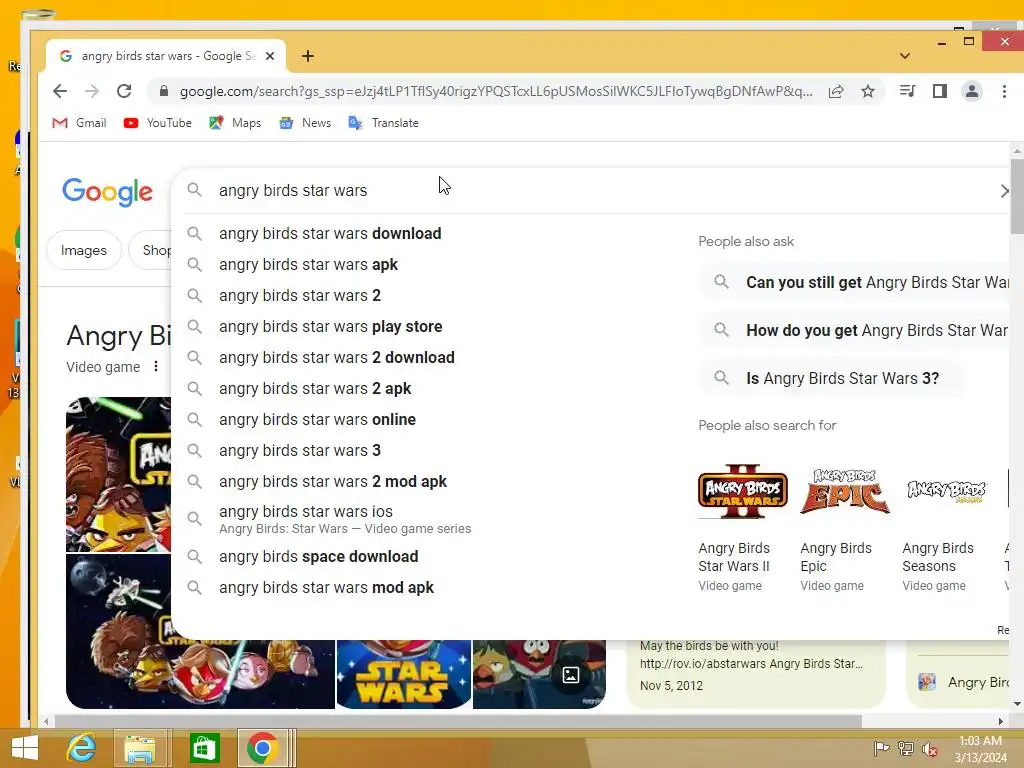Click 'Is Angry Birds Star Wars 3?' question

831,378
